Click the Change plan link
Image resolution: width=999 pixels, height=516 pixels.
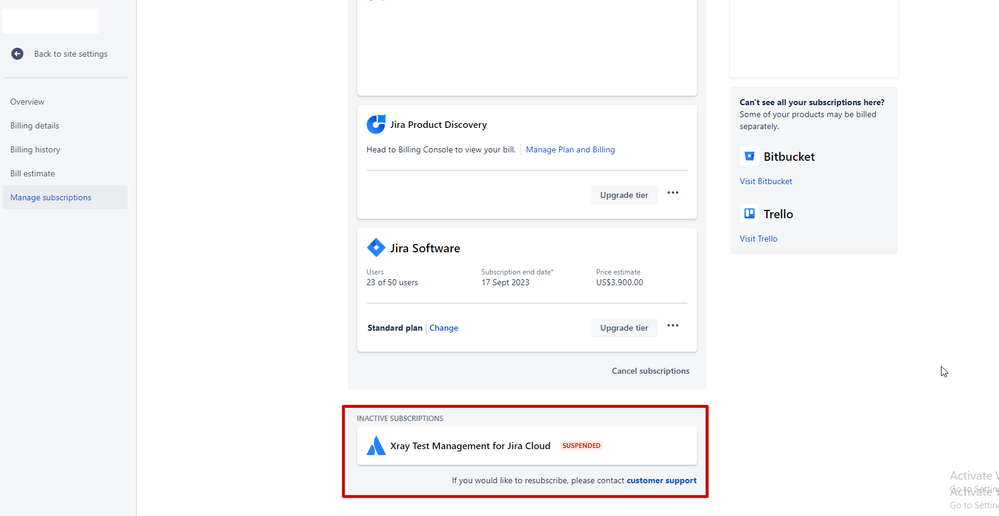[x=443, y=328]
